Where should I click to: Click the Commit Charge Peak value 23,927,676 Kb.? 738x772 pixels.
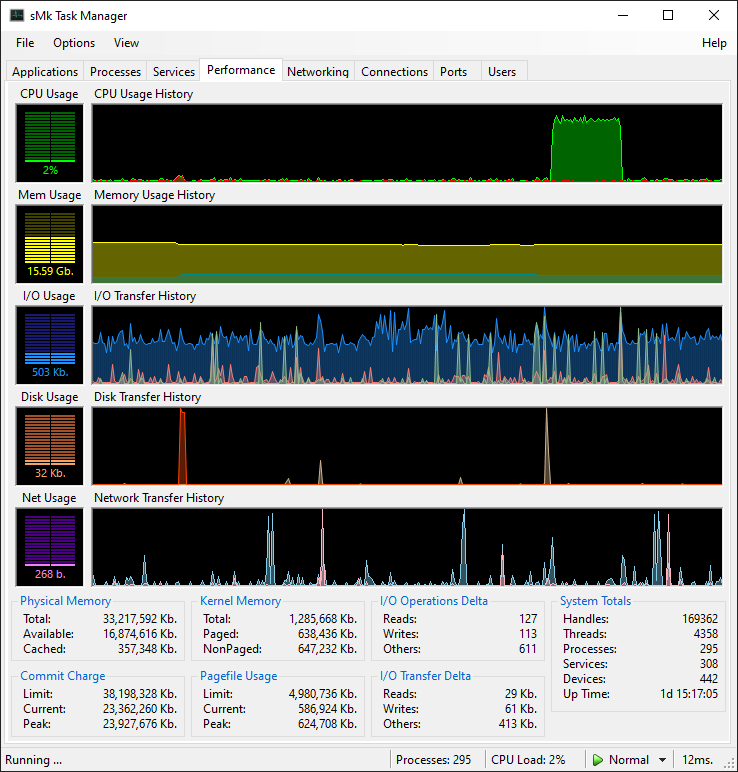click(x=140, y=724)
